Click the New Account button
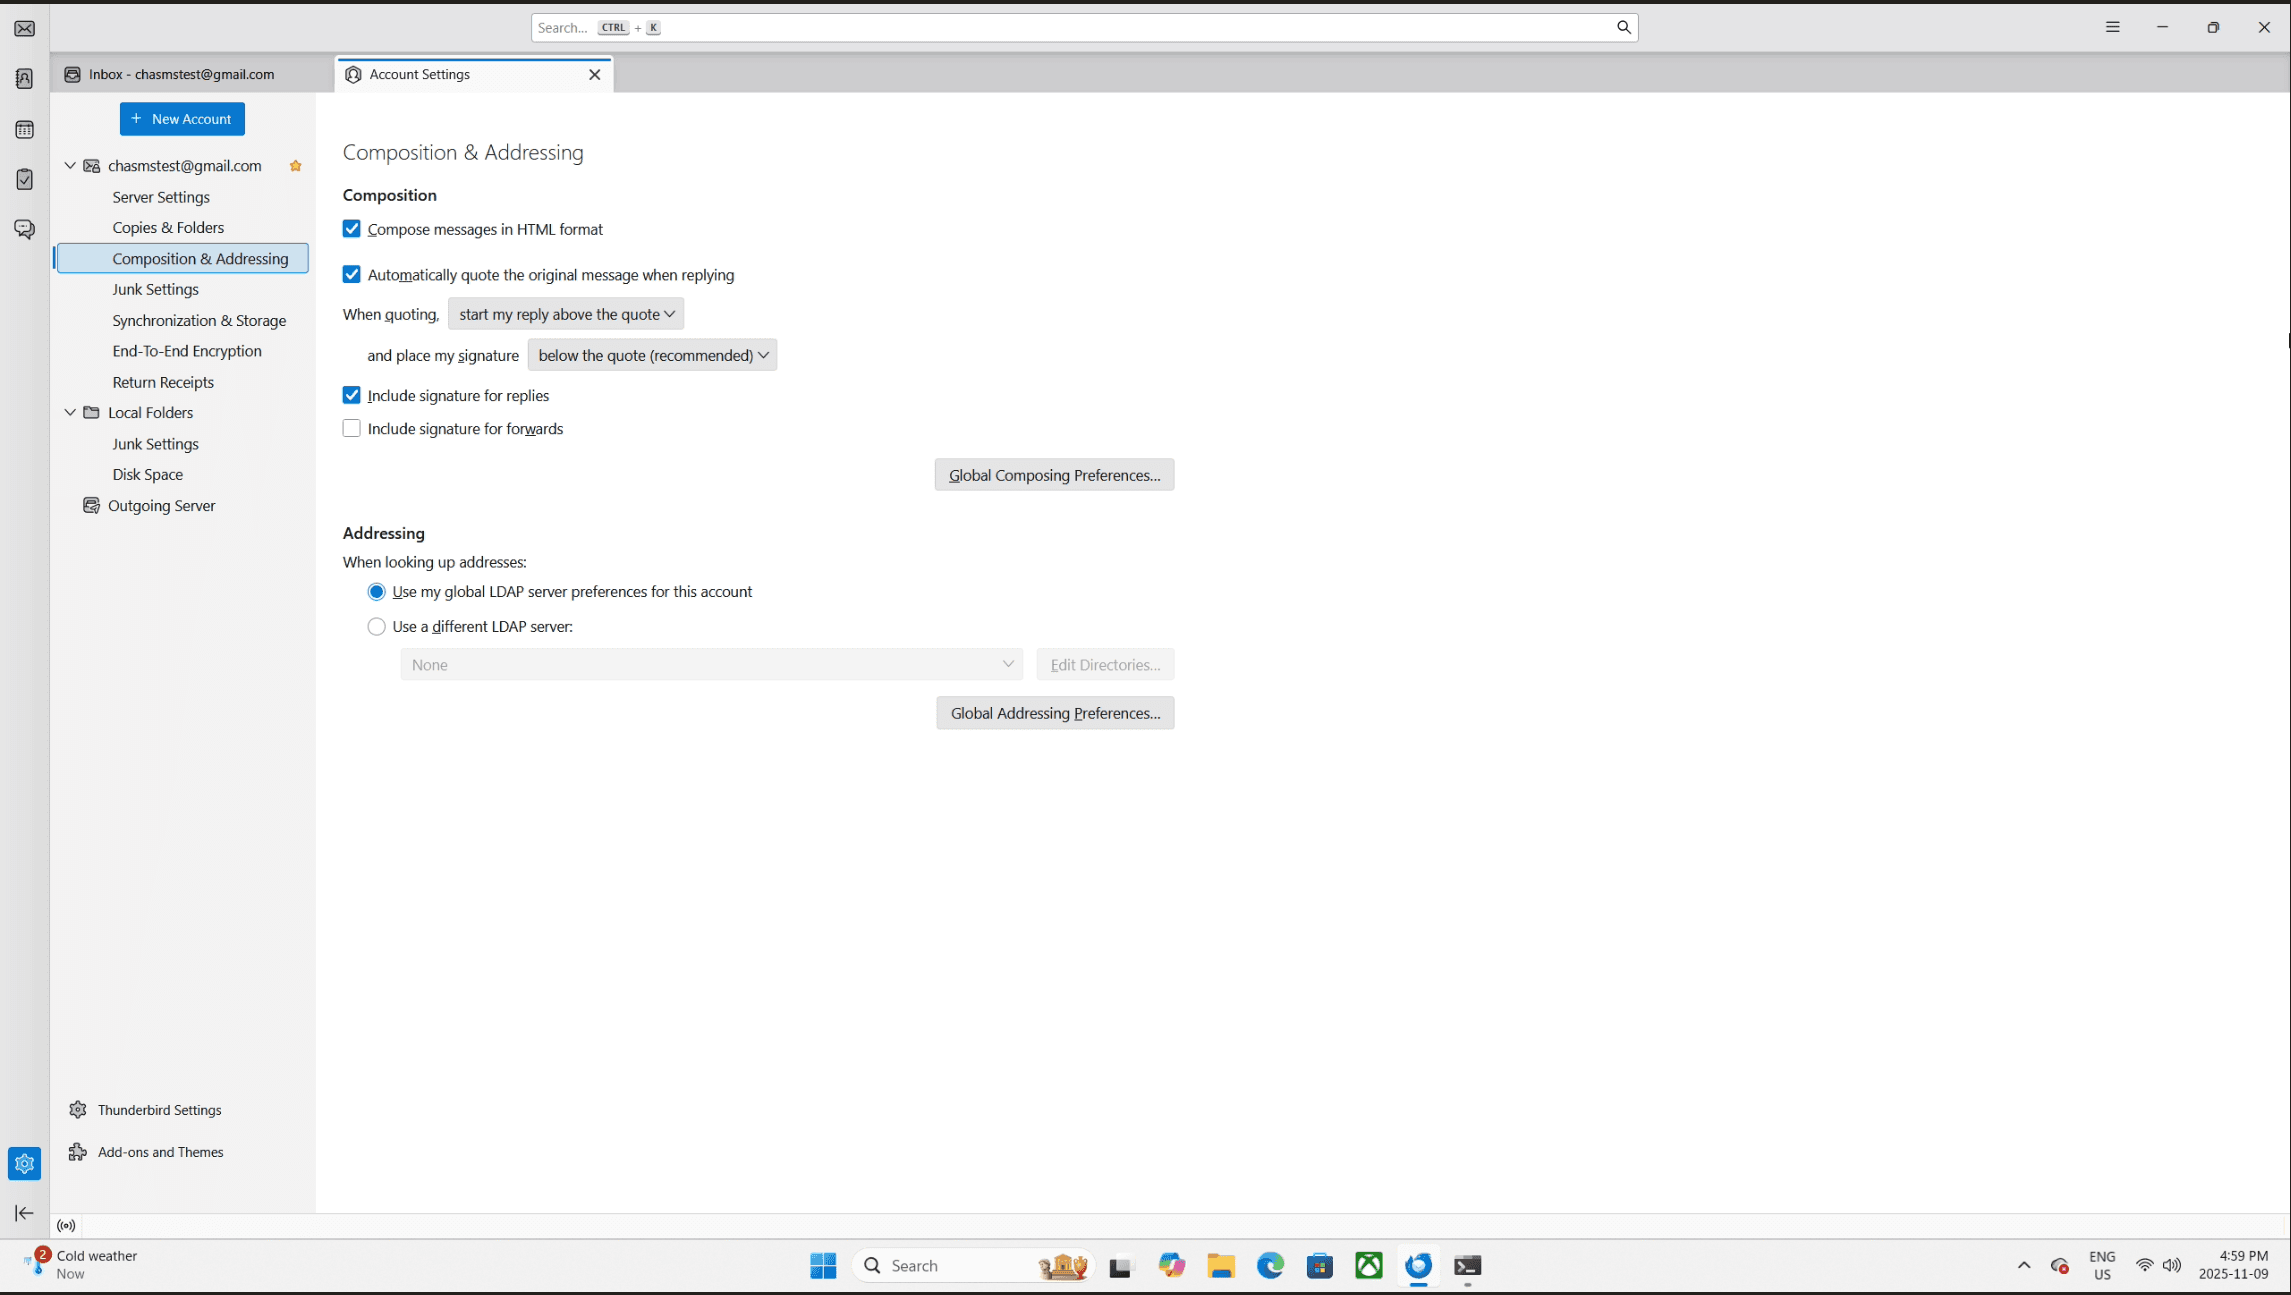This screenshot has width=2291, height=1295. click(x=182, y=119)
